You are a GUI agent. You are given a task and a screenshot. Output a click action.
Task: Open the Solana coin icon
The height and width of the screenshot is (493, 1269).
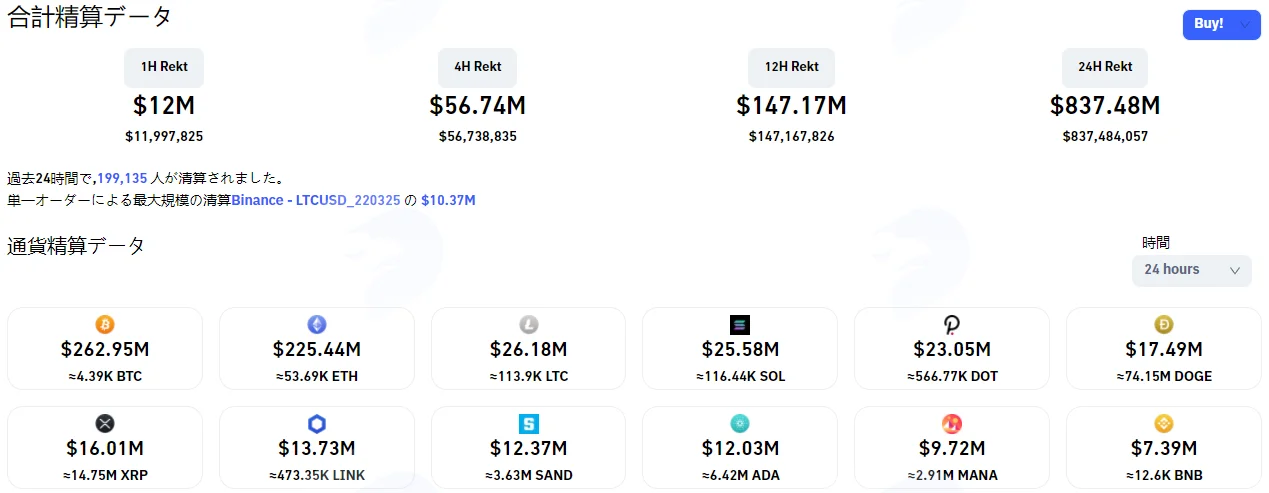[x=740, y=324]
